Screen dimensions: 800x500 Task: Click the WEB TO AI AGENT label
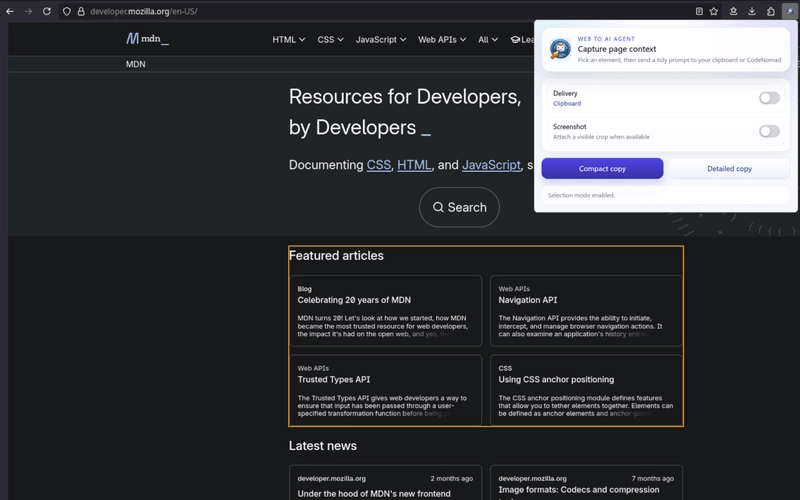[606, 39]
